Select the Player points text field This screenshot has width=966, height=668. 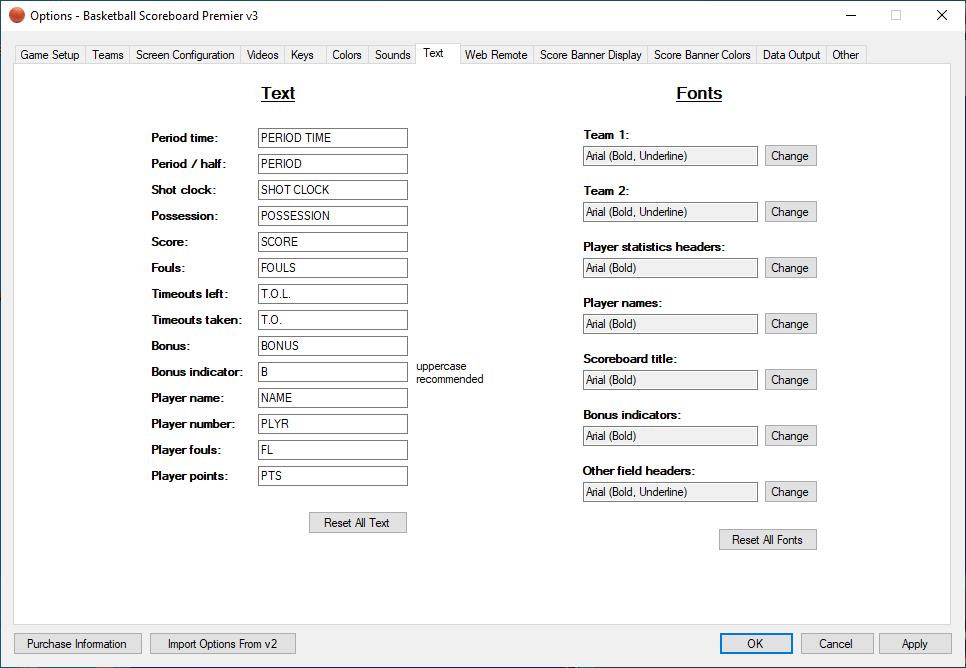pyautogui.click(x=332, y=476)
